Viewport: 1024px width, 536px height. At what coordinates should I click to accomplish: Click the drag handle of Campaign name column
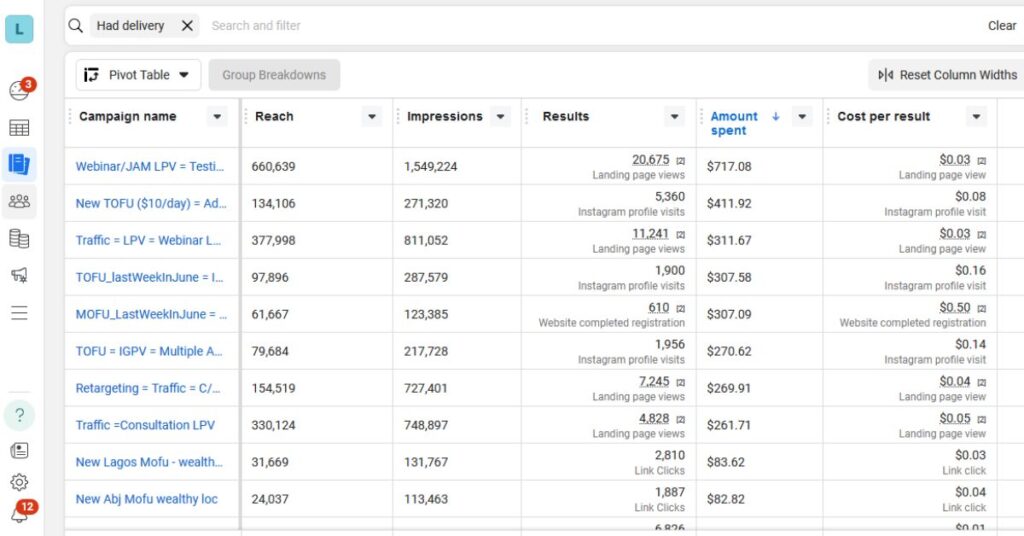point(70,116)
